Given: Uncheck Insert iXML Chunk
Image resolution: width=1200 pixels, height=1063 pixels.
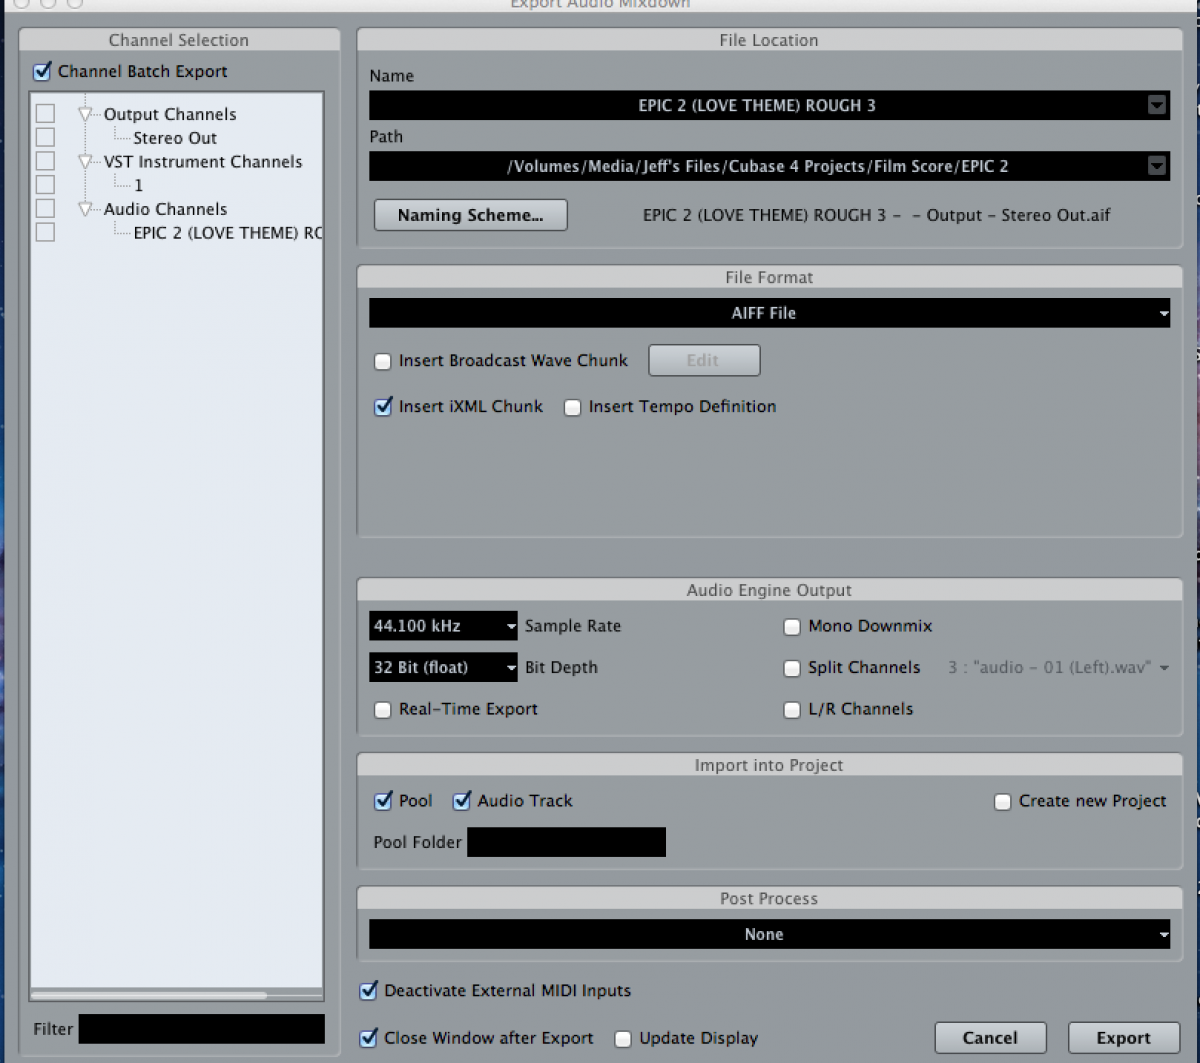Looking at the screenshot, I should pyautogui.click(x=382, y=407).
